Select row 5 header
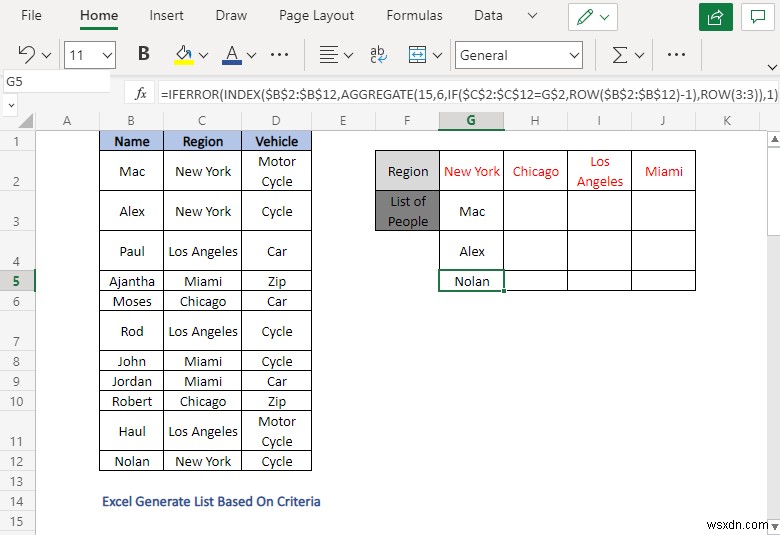This screenshot has width=780, height=535. tap(16, 281)
